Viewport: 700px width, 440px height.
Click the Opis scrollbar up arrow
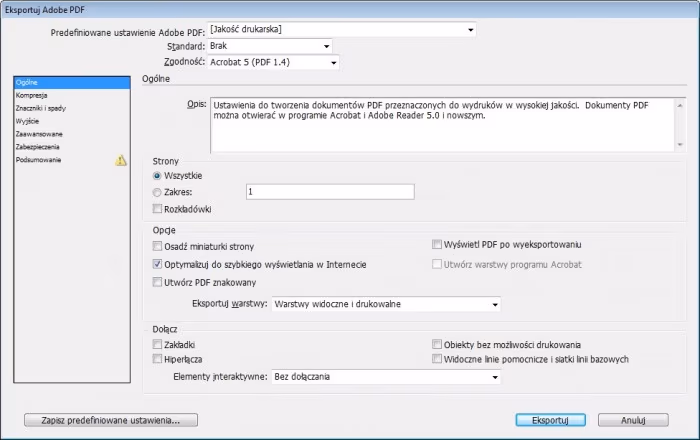pyautogui.click(x=680, y=106)
